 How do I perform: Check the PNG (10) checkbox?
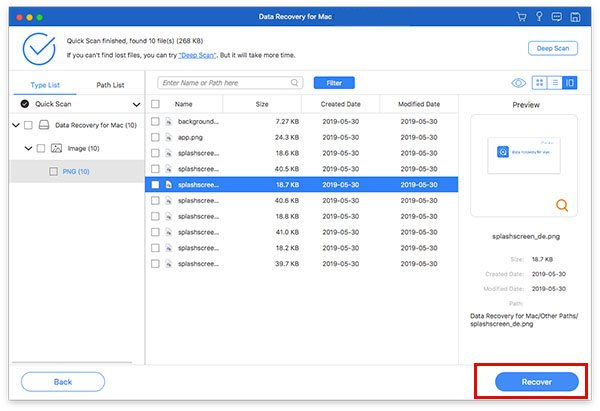(54, 171)
